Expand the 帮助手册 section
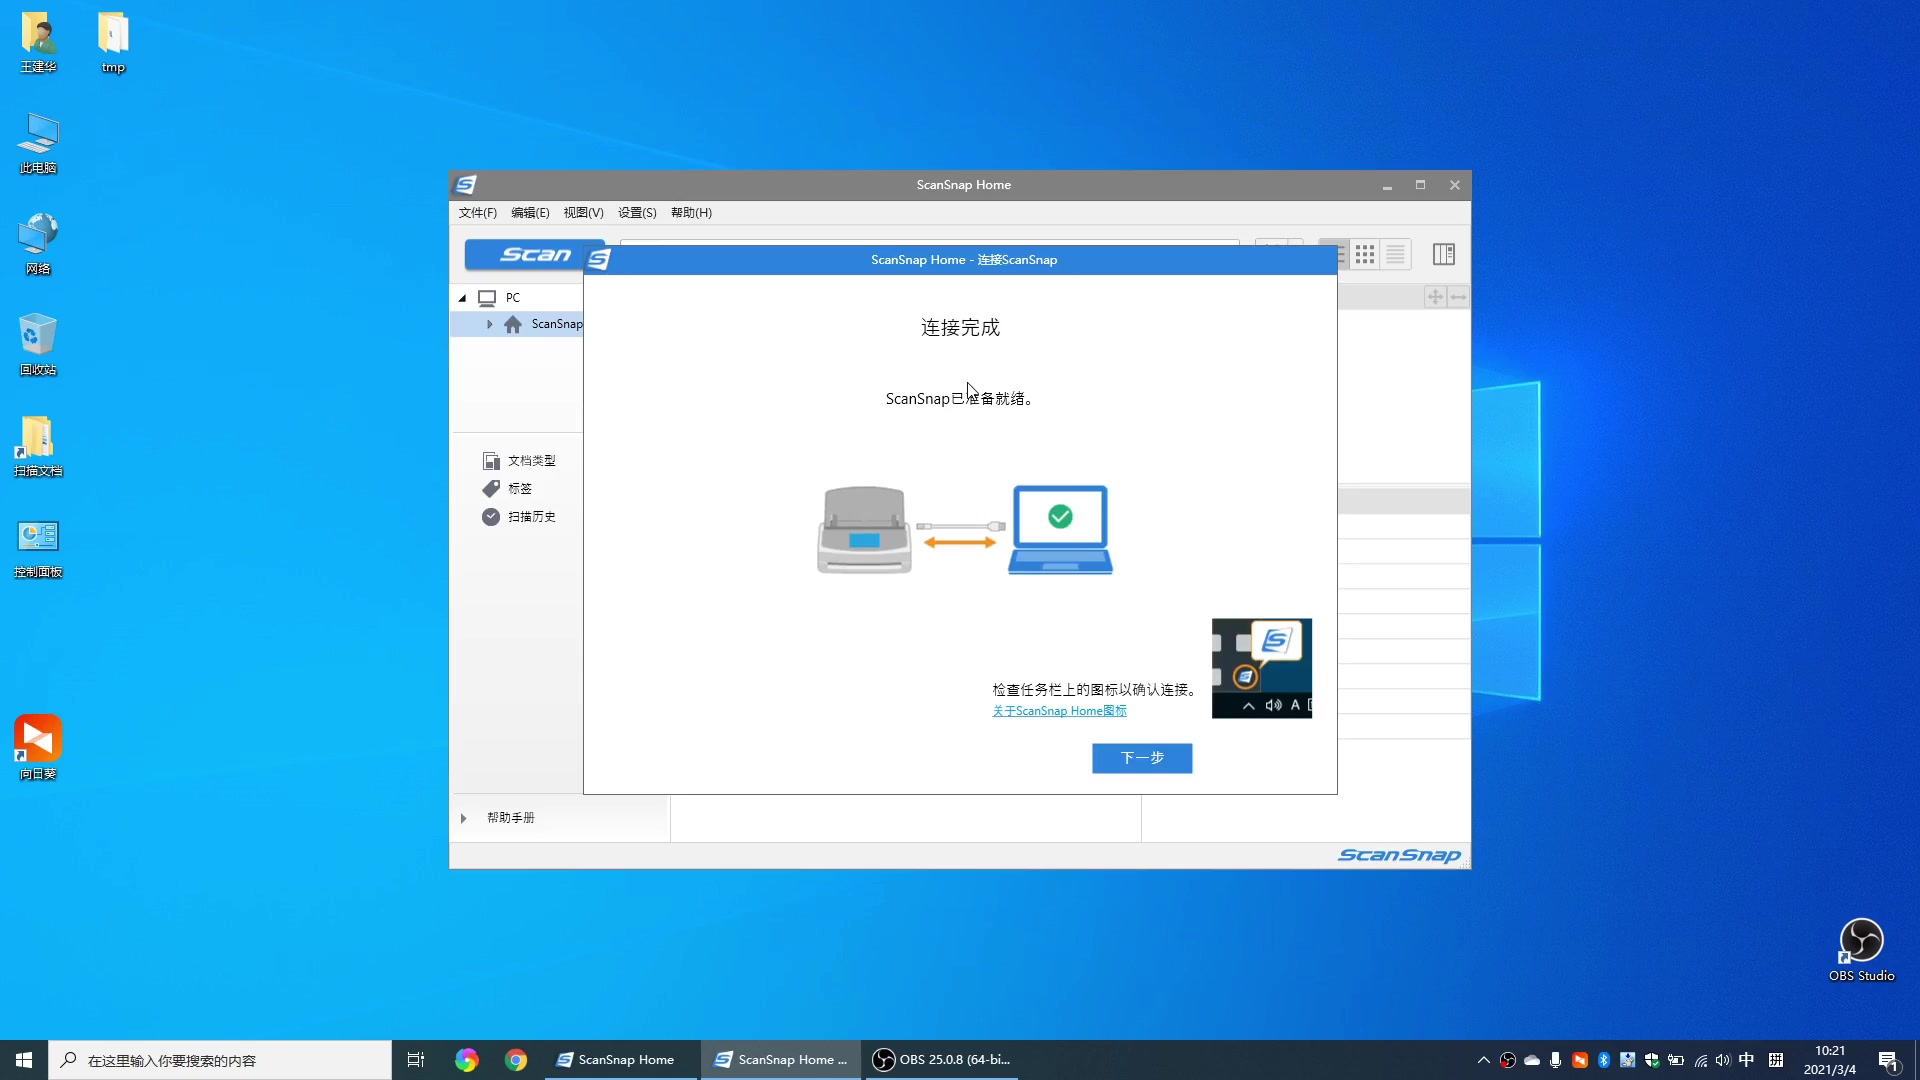The height and width of the screenshot is (1080, 1920). point(463,818)
